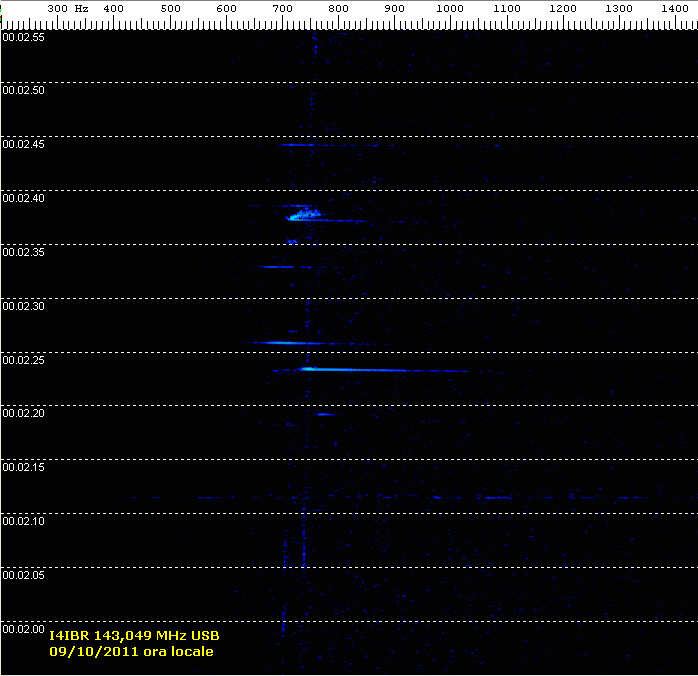Click the 1400 frequency scale label
This screenshot has width=698, height=676.
pyautogui.click(x=675, y=8)
